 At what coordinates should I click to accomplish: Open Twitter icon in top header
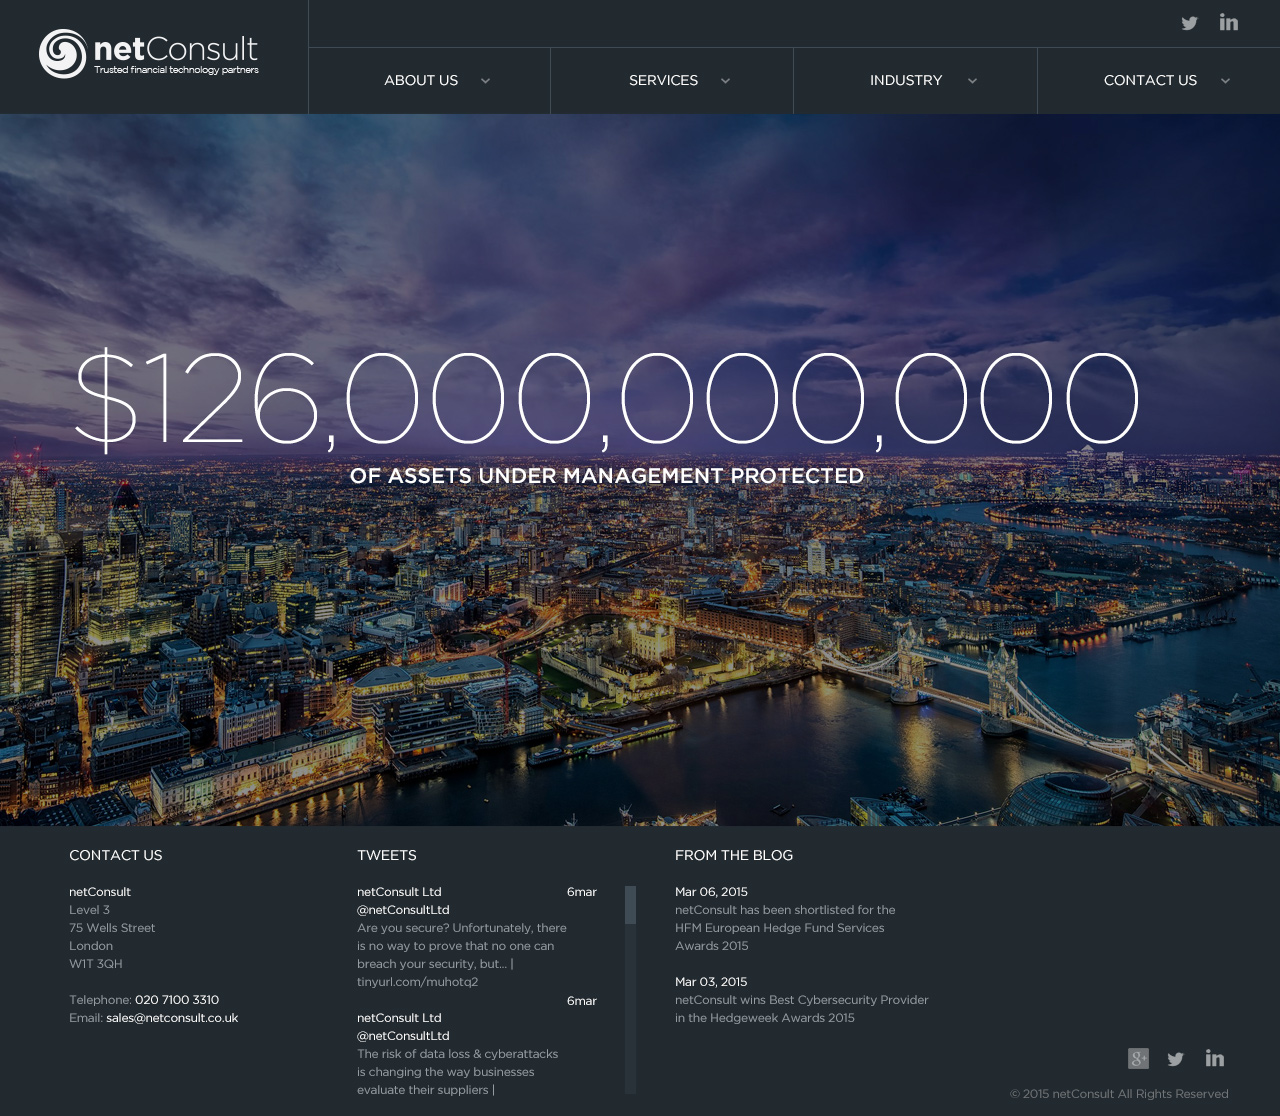click(1189, 23)
